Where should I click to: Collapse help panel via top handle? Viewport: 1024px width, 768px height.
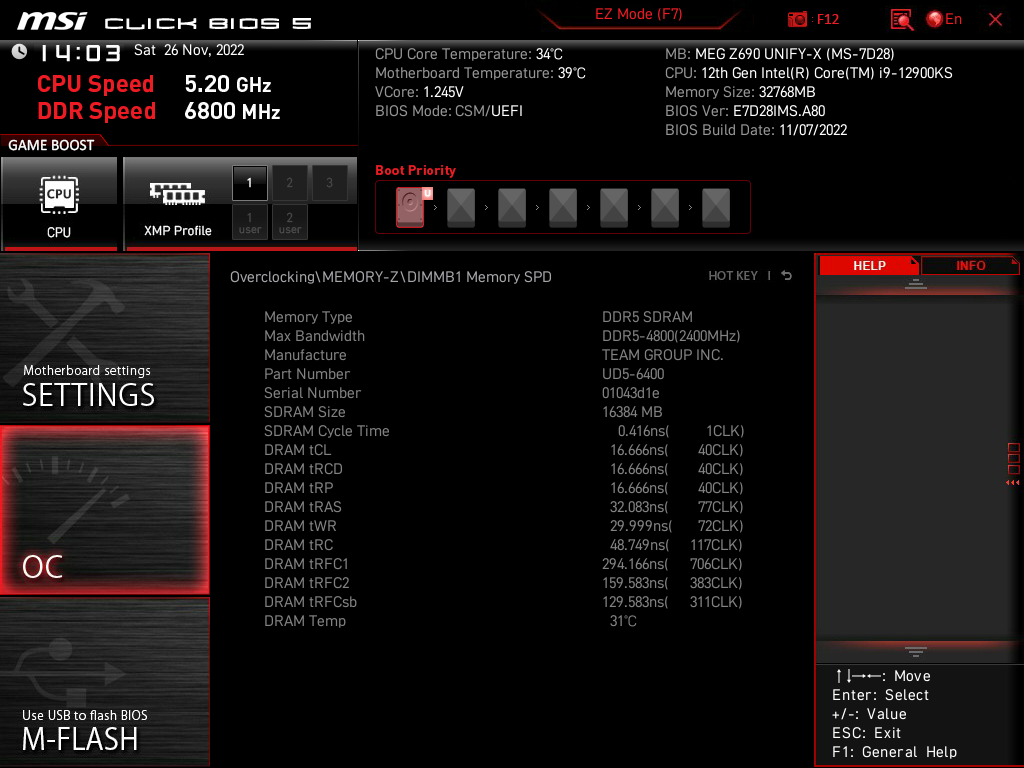(916, 284)
